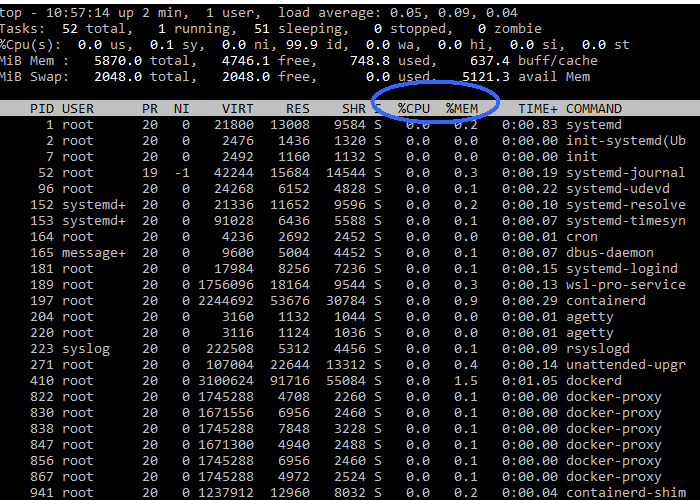
Task: Select the init-systemd(Ub command text
Action: click(625, 141)
